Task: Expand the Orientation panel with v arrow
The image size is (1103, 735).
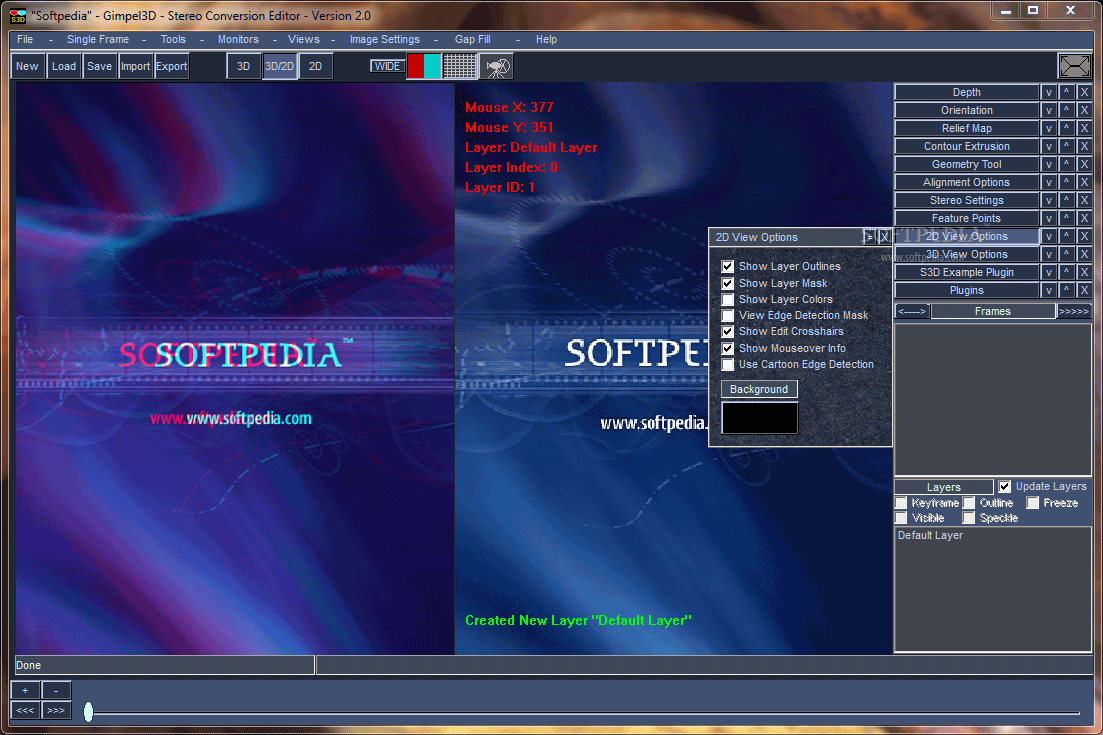Action: coord(1049,110)
